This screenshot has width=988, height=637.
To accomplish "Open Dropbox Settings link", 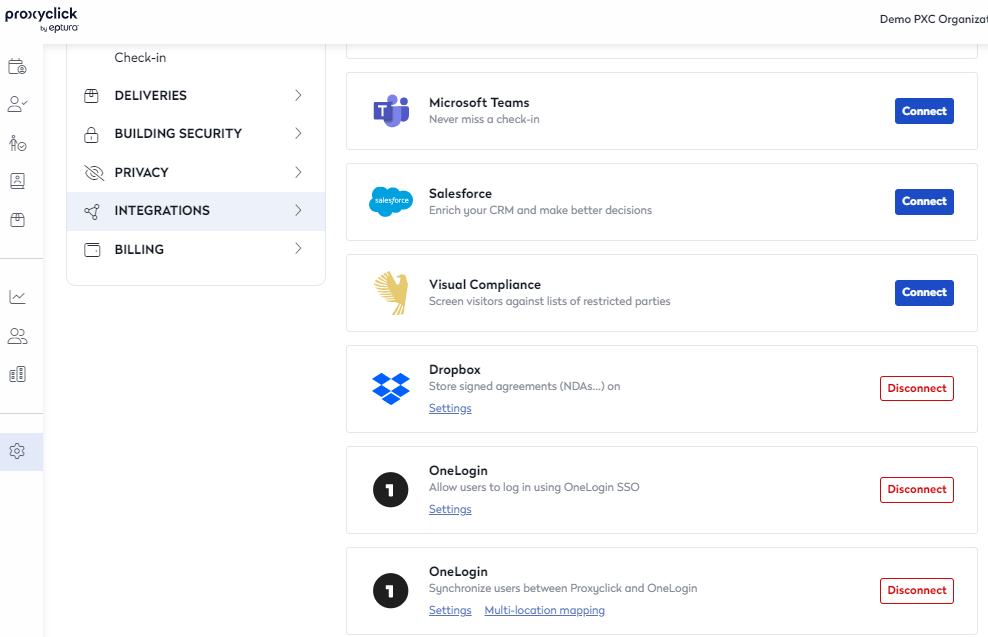I will tap(450, 408).
